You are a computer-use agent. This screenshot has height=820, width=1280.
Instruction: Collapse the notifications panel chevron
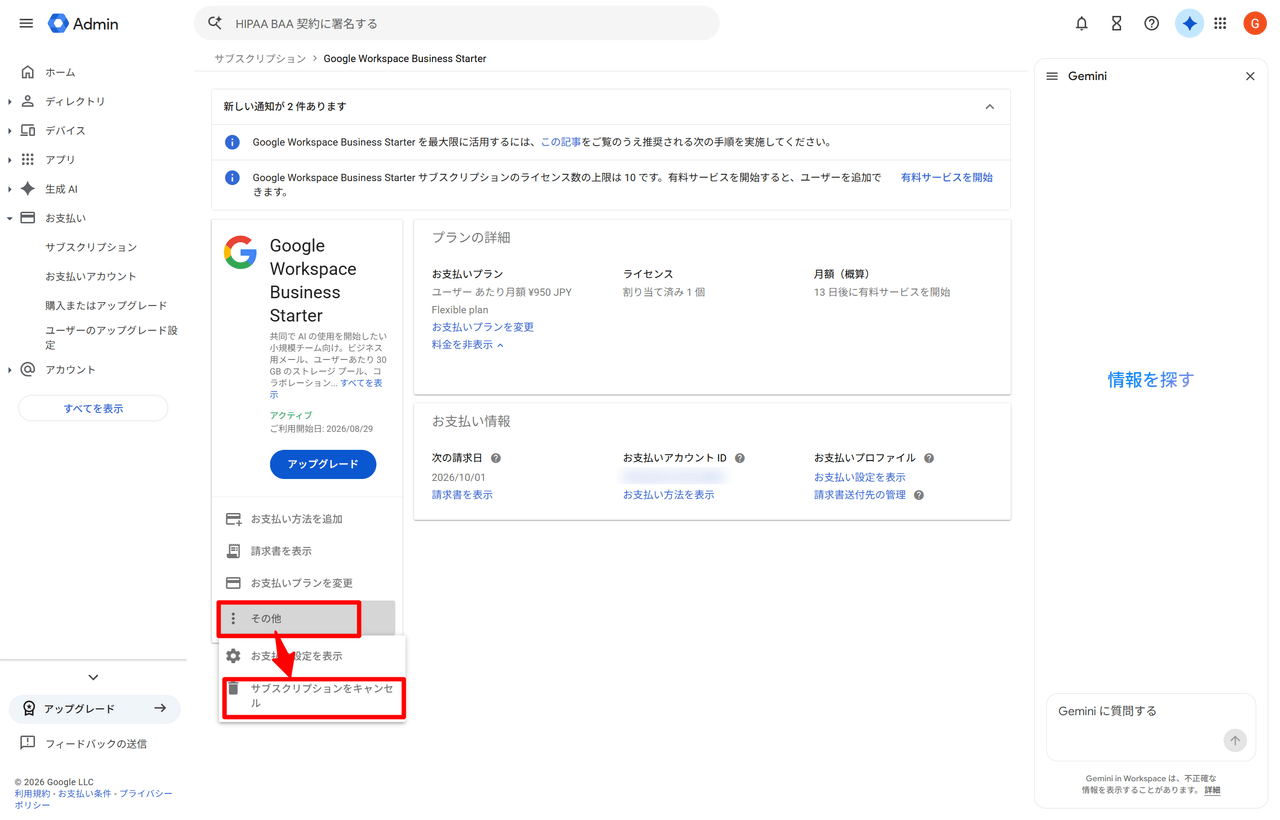click(990, 107)
